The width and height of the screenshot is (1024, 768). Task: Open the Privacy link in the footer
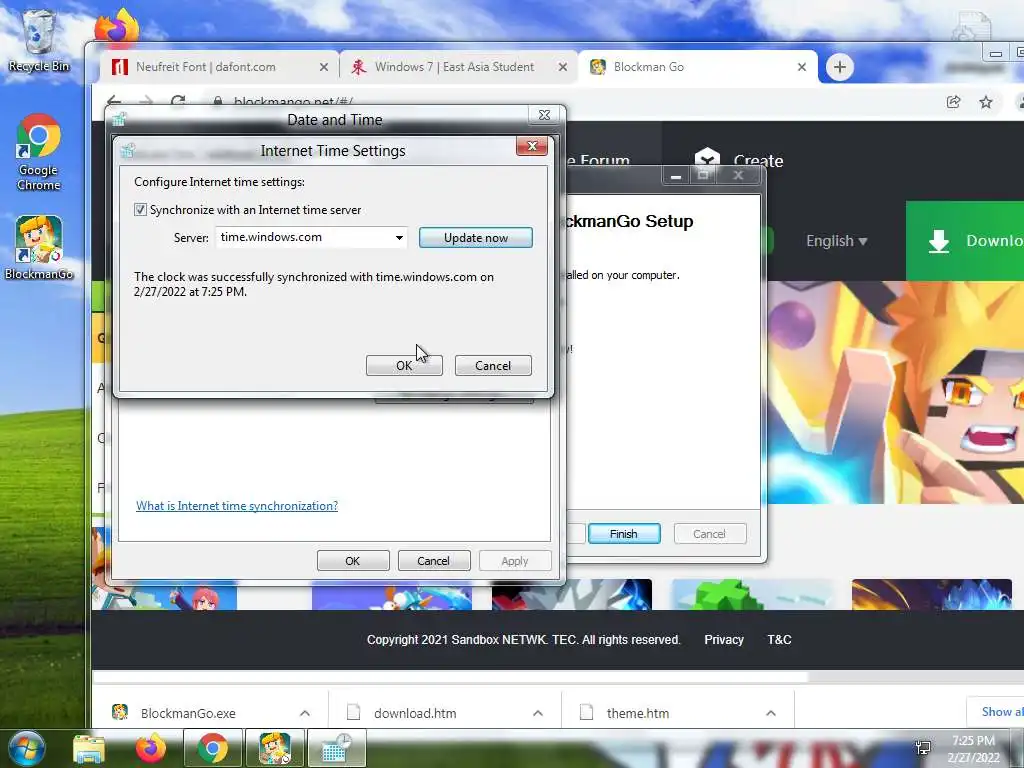724,640
